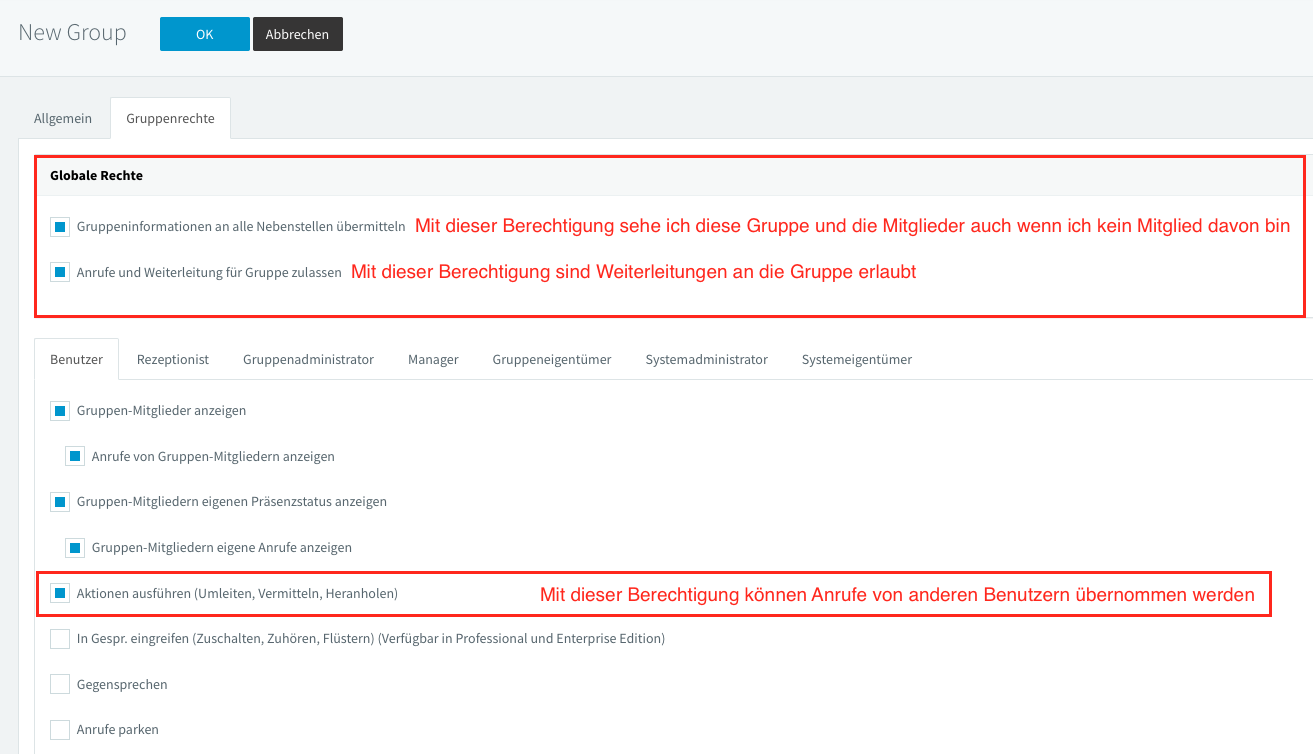Viewport: 1313px width, 754px height.
Task: Disable Aktionen ausführen checkbox
Action: 60,593
